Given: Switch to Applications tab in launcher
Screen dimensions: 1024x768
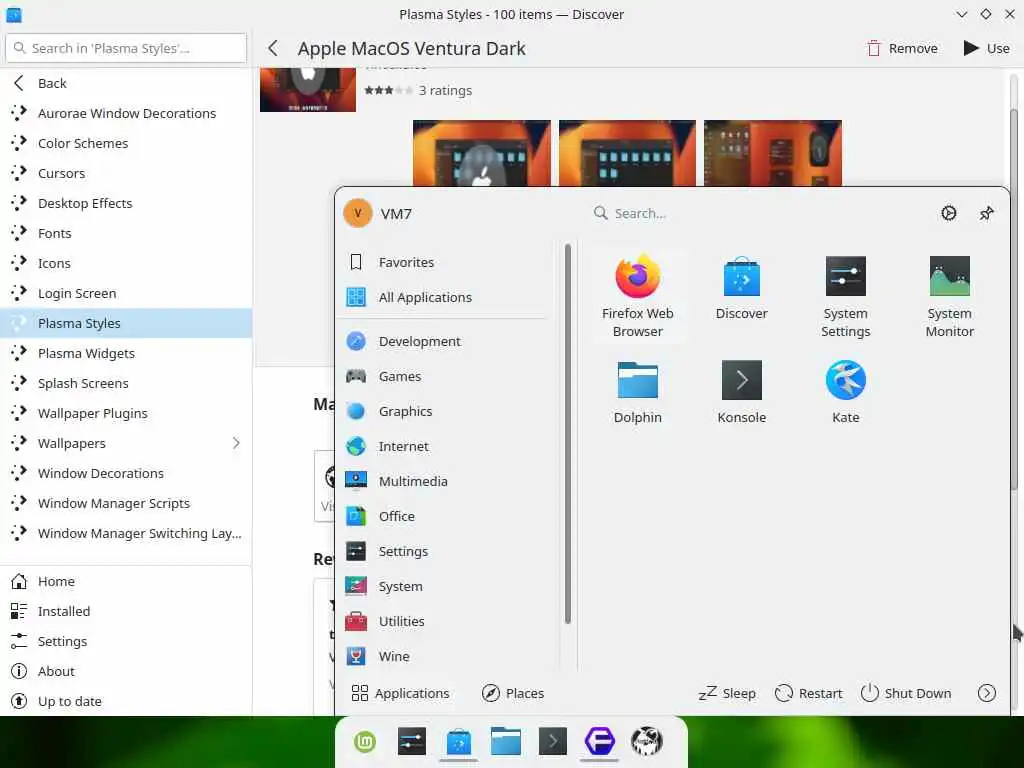Looking at the screenshot, I should (x=400, y=693).
